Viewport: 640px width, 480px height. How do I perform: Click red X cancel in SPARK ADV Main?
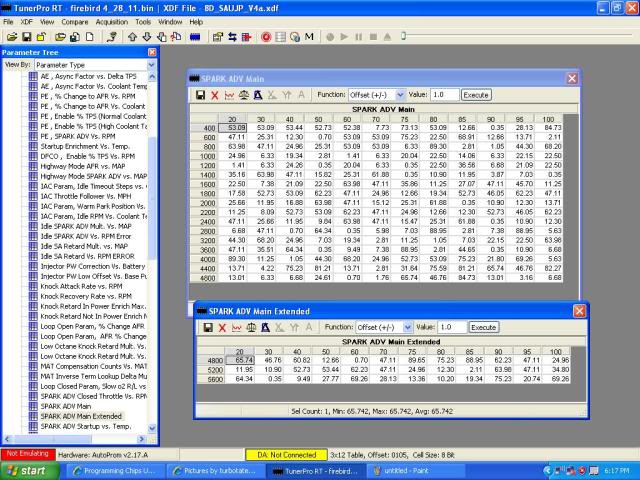click(x=215, y=95)
